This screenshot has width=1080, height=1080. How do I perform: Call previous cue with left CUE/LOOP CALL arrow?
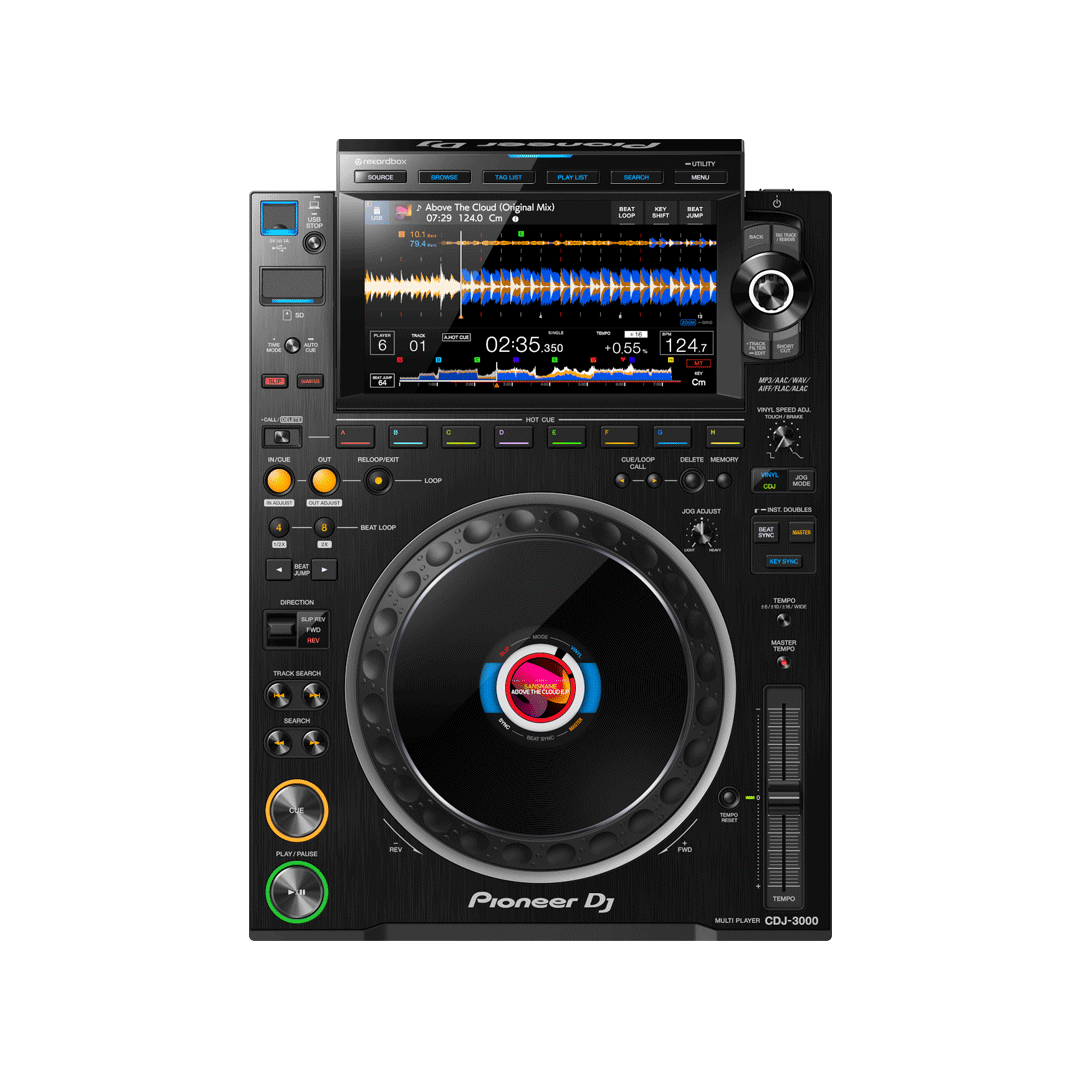tap(622, 481)
